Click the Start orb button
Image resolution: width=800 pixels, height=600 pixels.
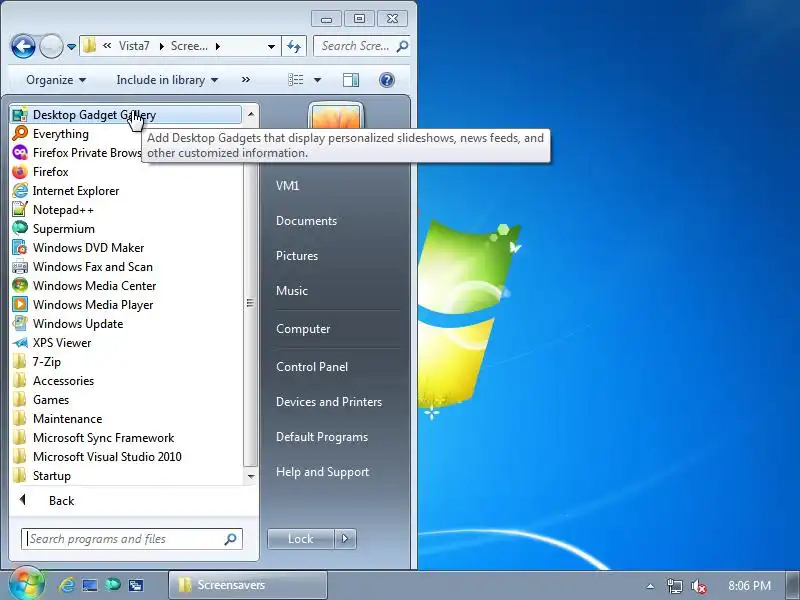pyautogui.click(x=26, y=584)
